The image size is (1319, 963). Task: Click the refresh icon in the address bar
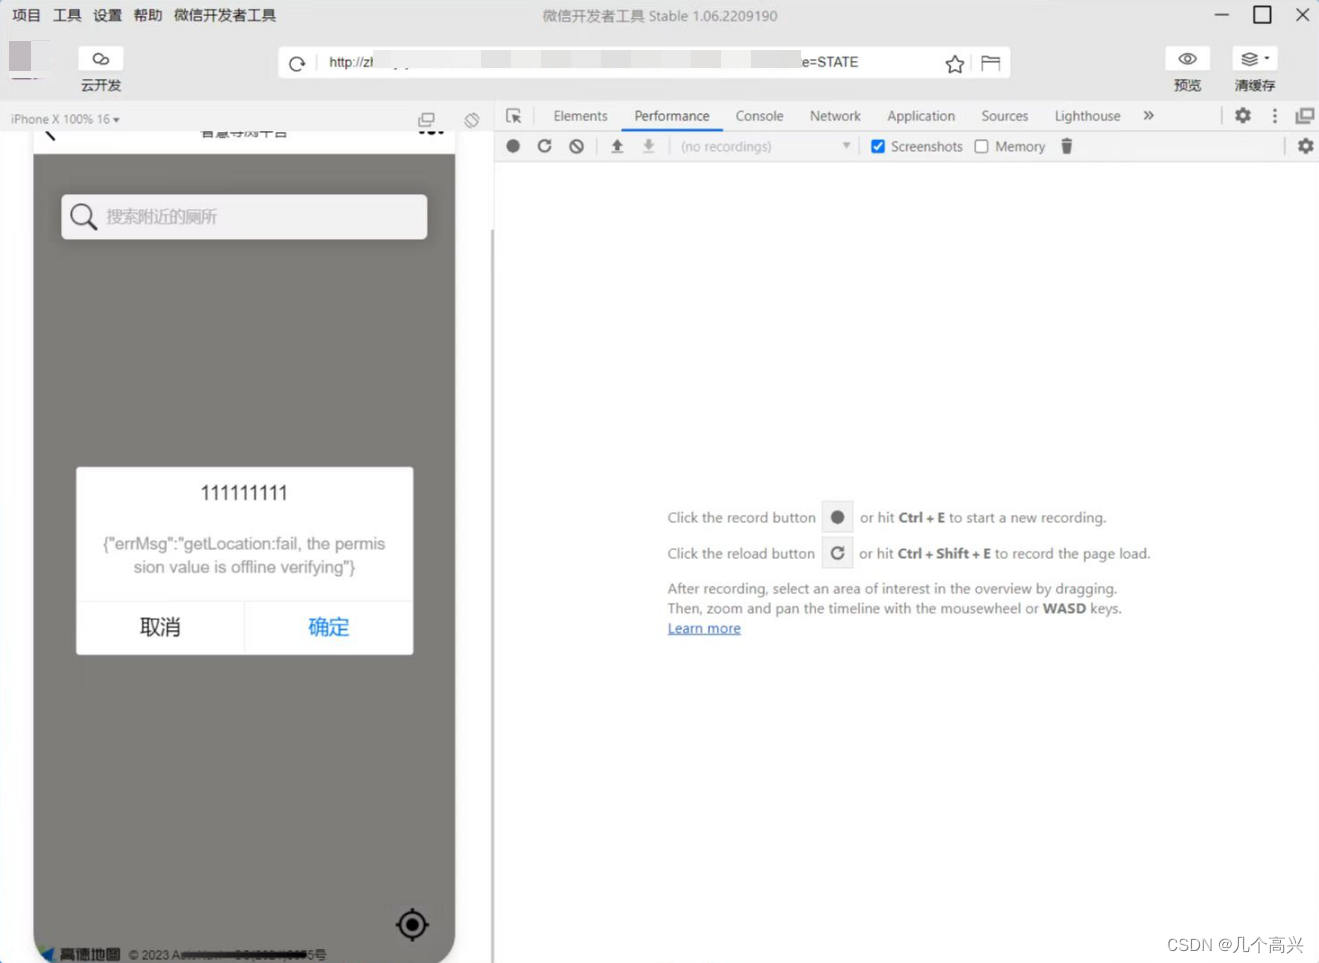[297, 62]
